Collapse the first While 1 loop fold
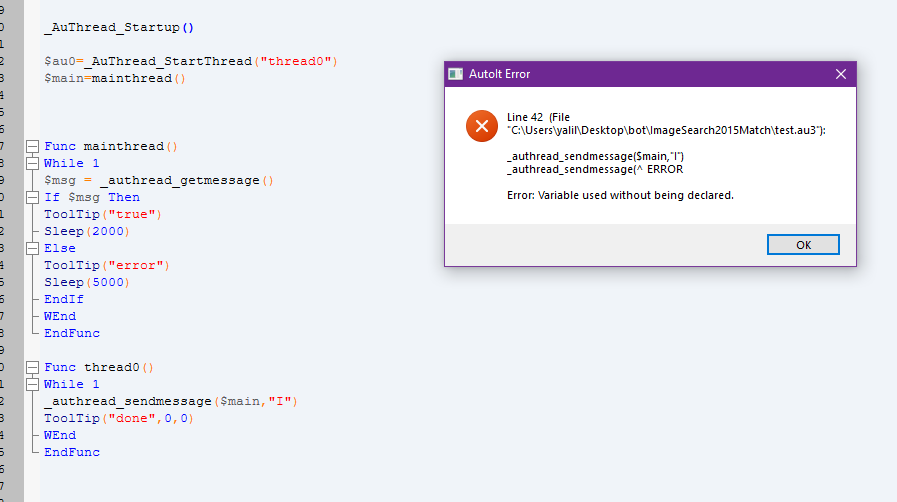 click(x=33, y=164)
